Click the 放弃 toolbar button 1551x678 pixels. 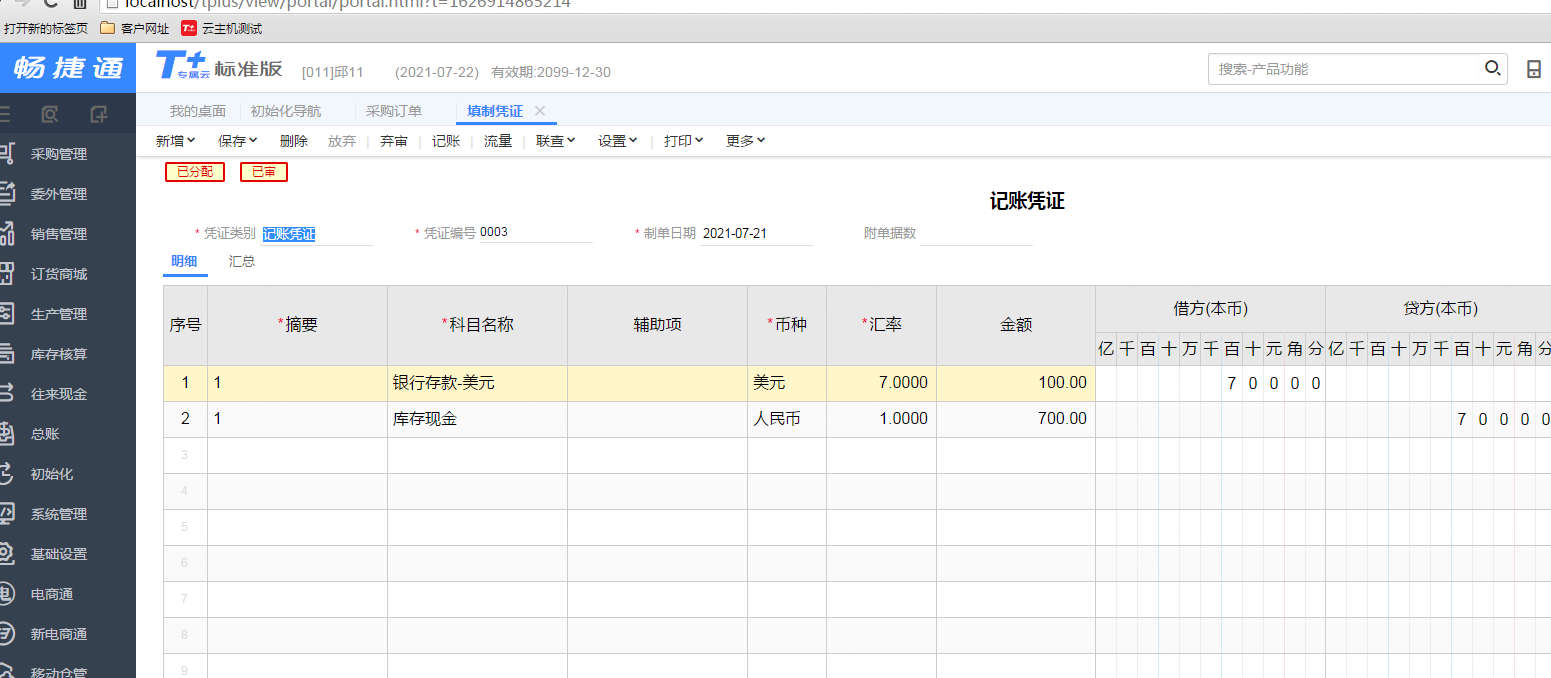342,141
